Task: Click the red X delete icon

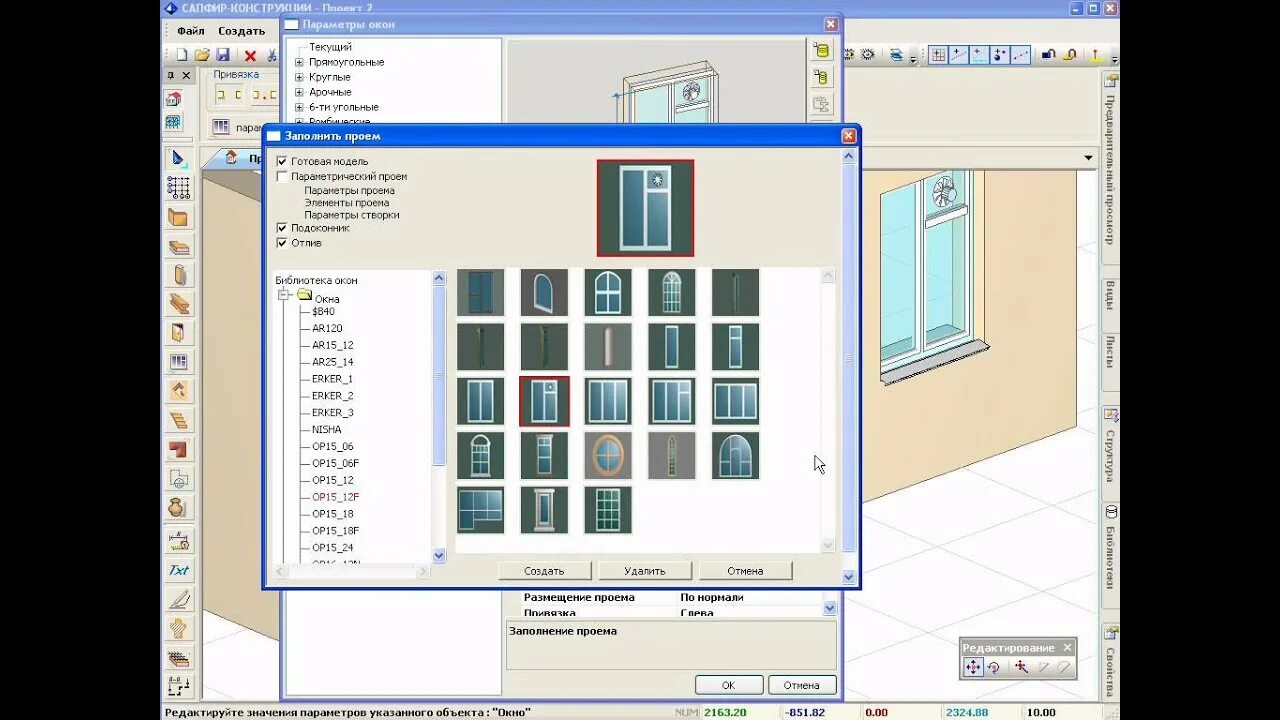Action: pos(250,56)
